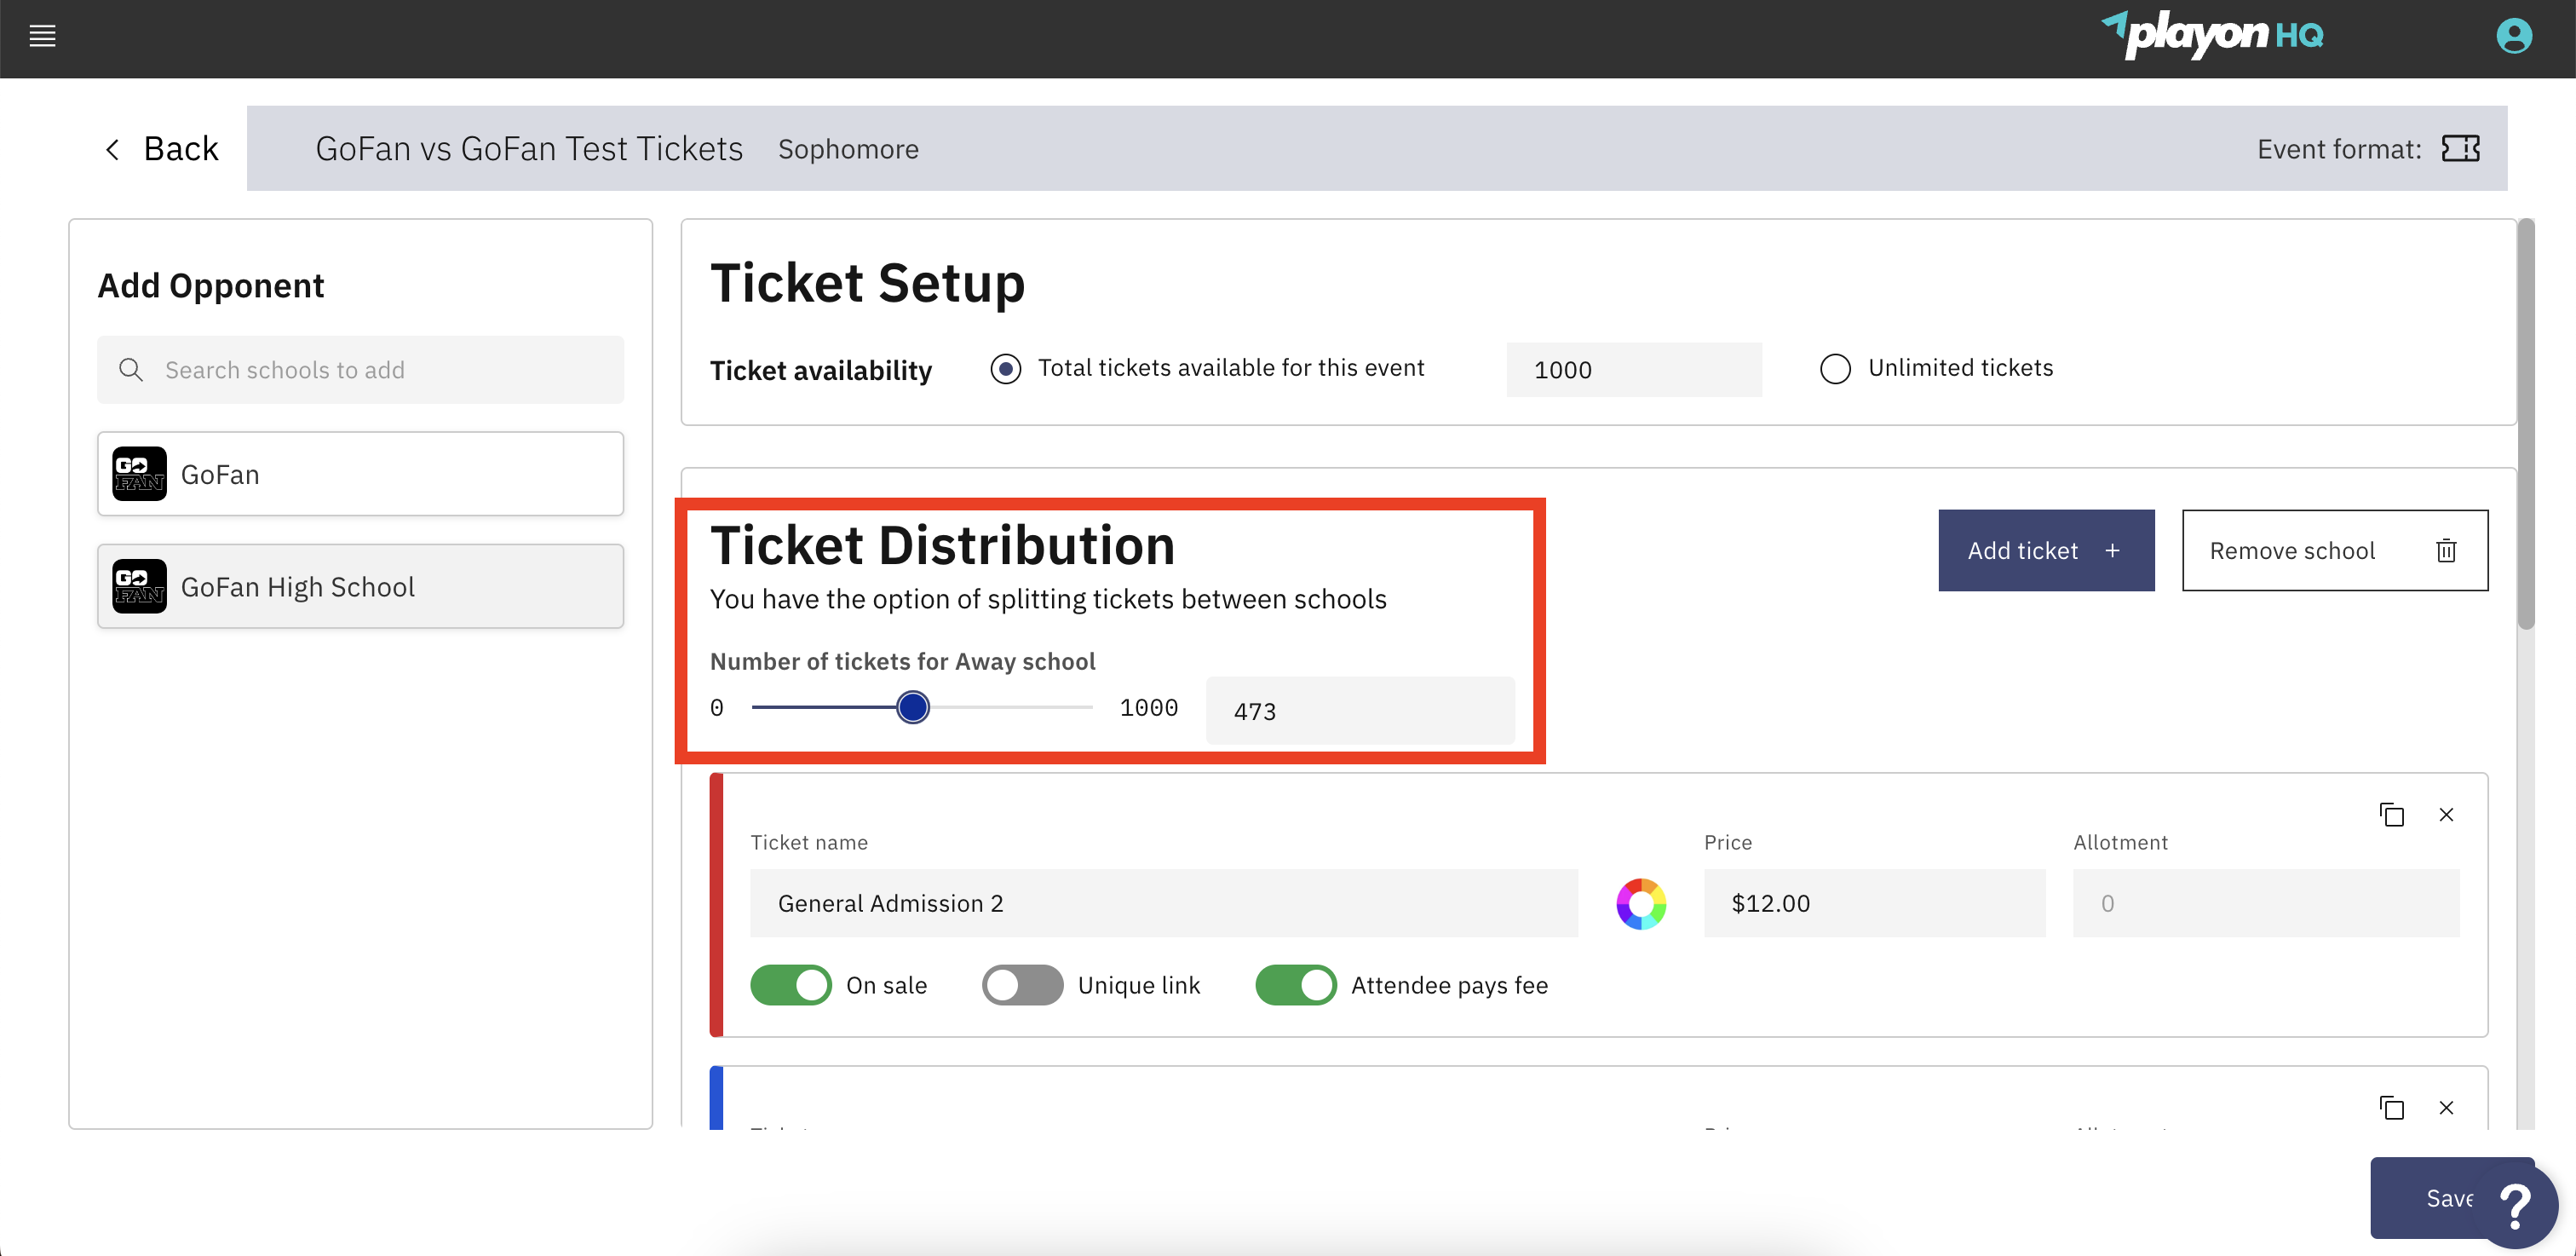
Task: Enable the Unique link toggle
Action: (1022, 984)
